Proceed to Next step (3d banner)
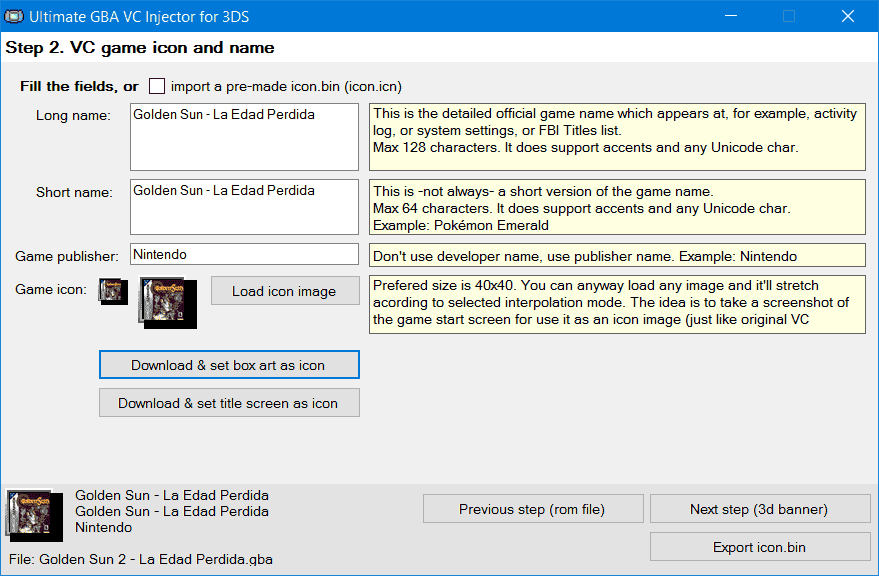The height and width of the screenshot is (576, 879). [760, 509]
